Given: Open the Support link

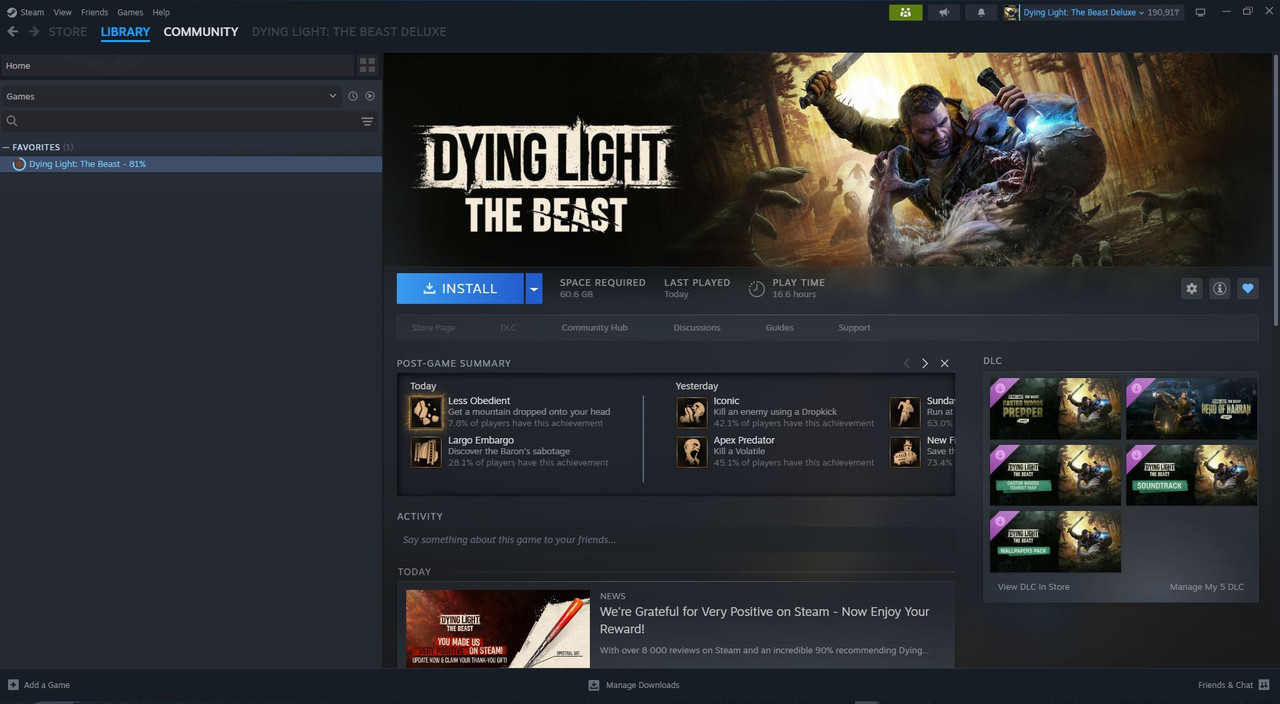Looking at the screenshot, I should click(x=854, y=327).
